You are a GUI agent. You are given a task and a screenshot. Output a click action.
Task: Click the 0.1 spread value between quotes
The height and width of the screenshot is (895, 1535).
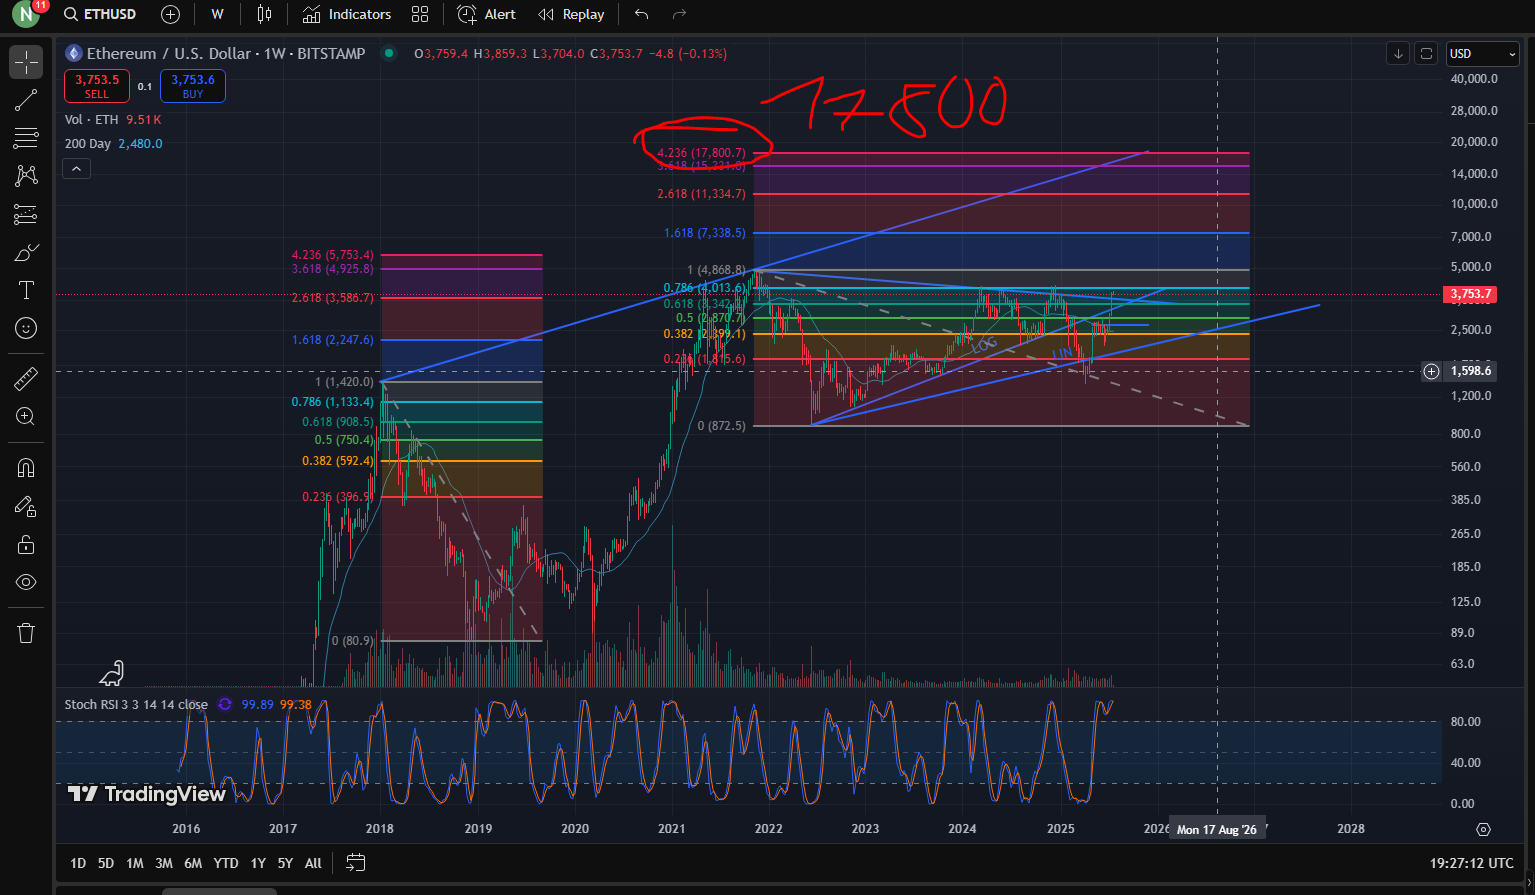(145, 87)
